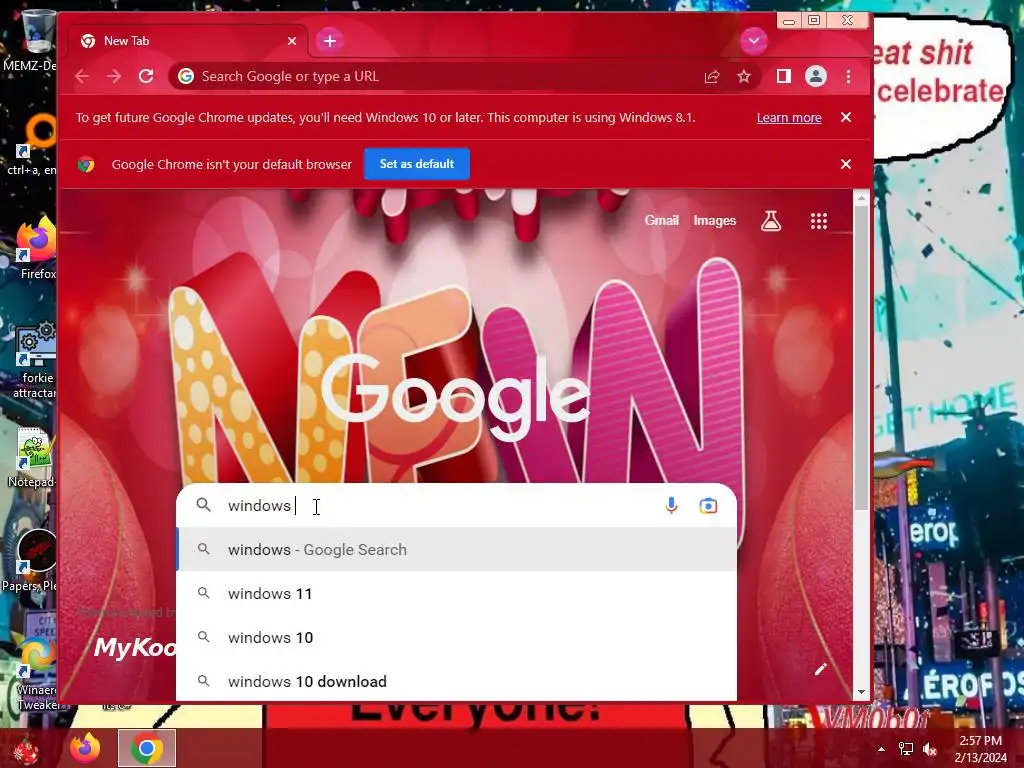The height and width of the screenshot is (768, 1024).
Task: Open Images link
Action: pos(714,221)
